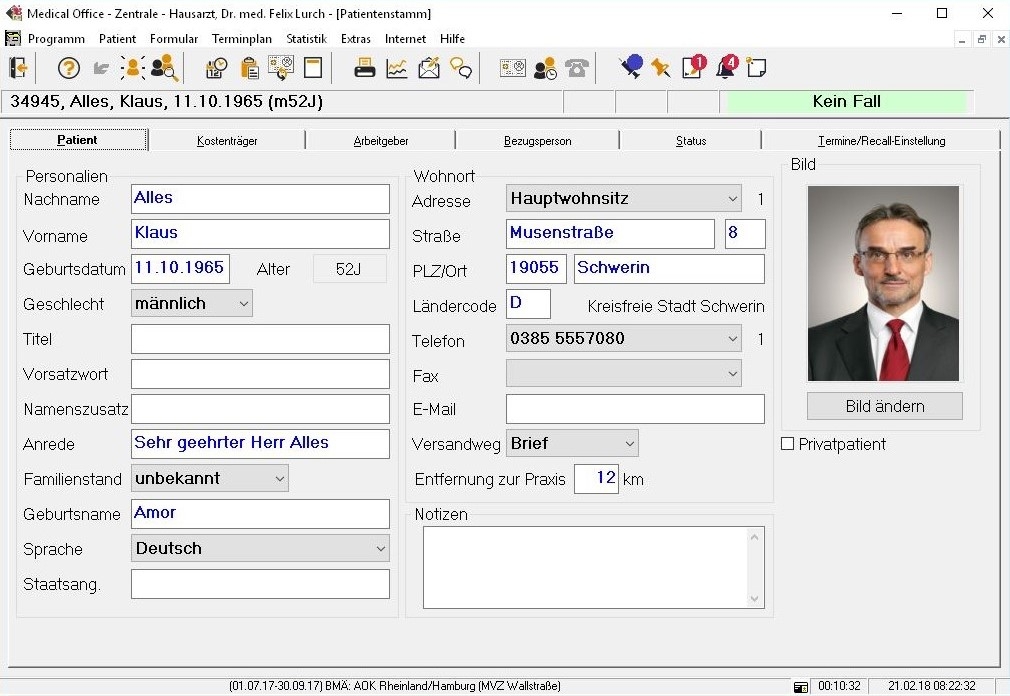Click the yellow pushpin icon
This screenshot has width=1010, height=696.
click(660, 68)
